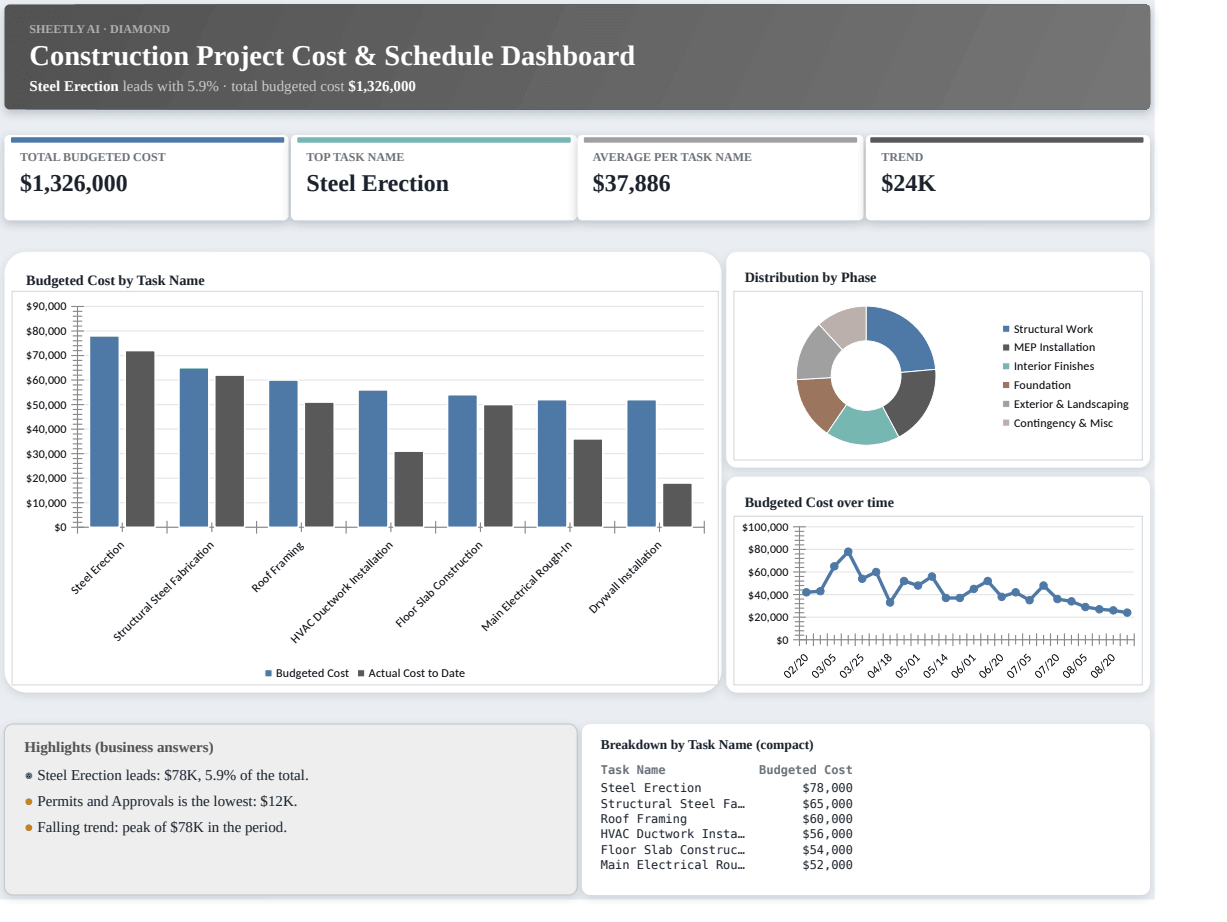Click the MEP Installation legend color swatch
The width and height of the screenshot is (1227, 922).
click(1006, 348)
